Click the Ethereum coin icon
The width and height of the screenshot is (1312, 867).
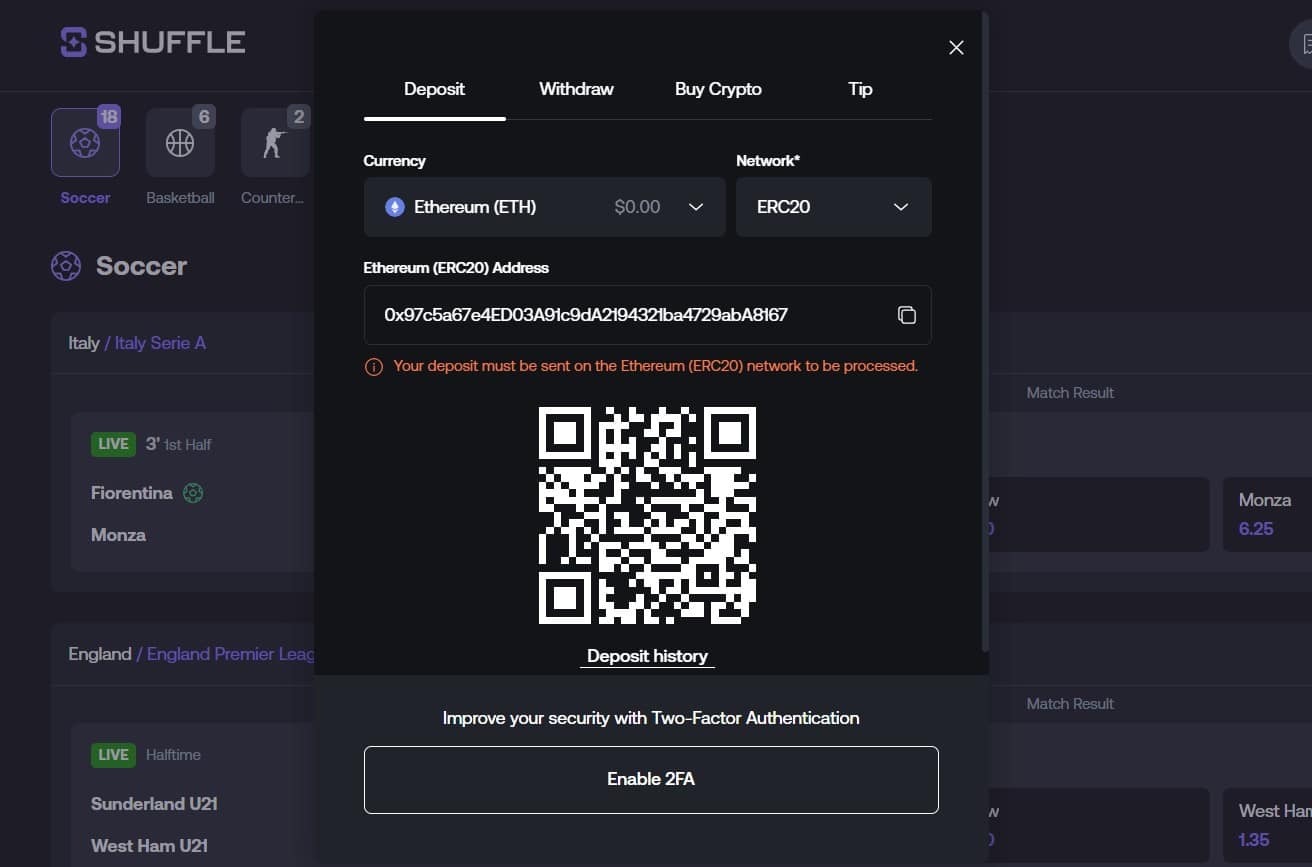tap(395, 207)
